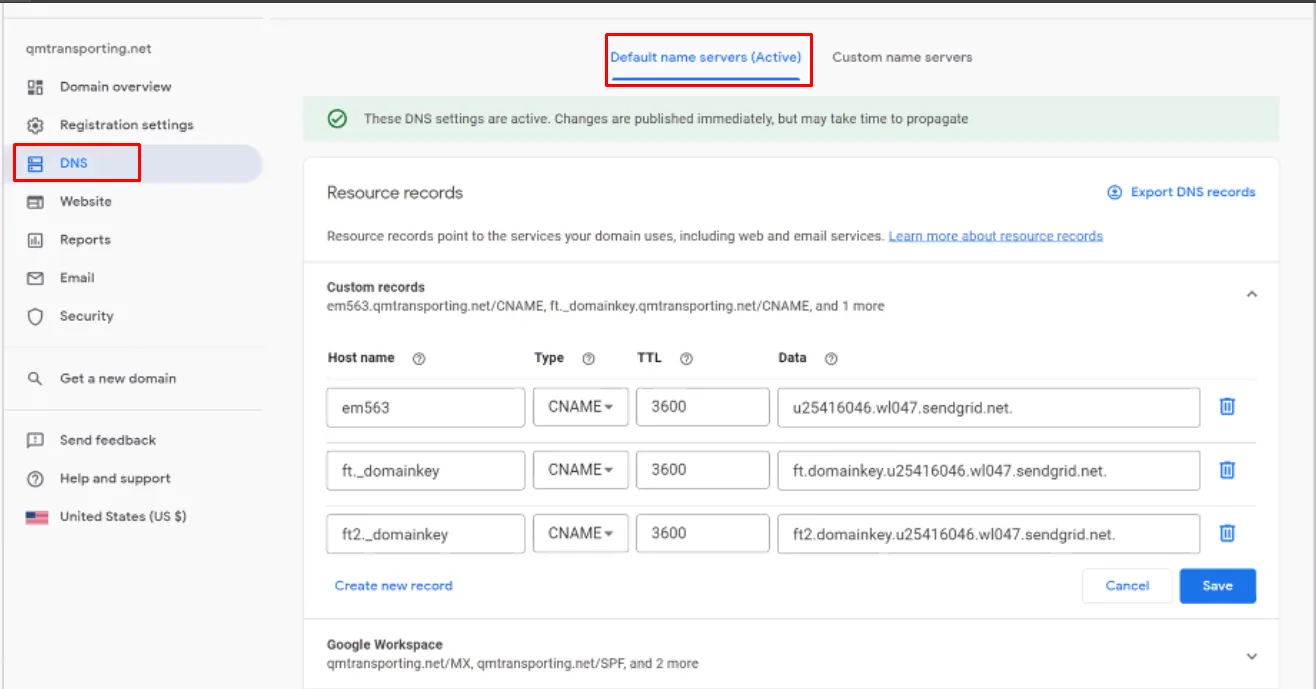Click the green check mark status icon
The width and height of the screenshot is (1316, 689).
click(338, 118)
